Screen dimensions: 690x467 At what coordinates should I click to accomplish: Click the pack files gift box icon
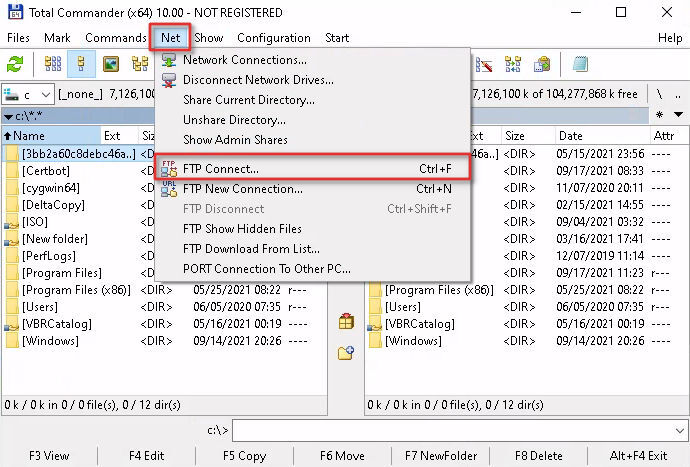click(346, 321)
